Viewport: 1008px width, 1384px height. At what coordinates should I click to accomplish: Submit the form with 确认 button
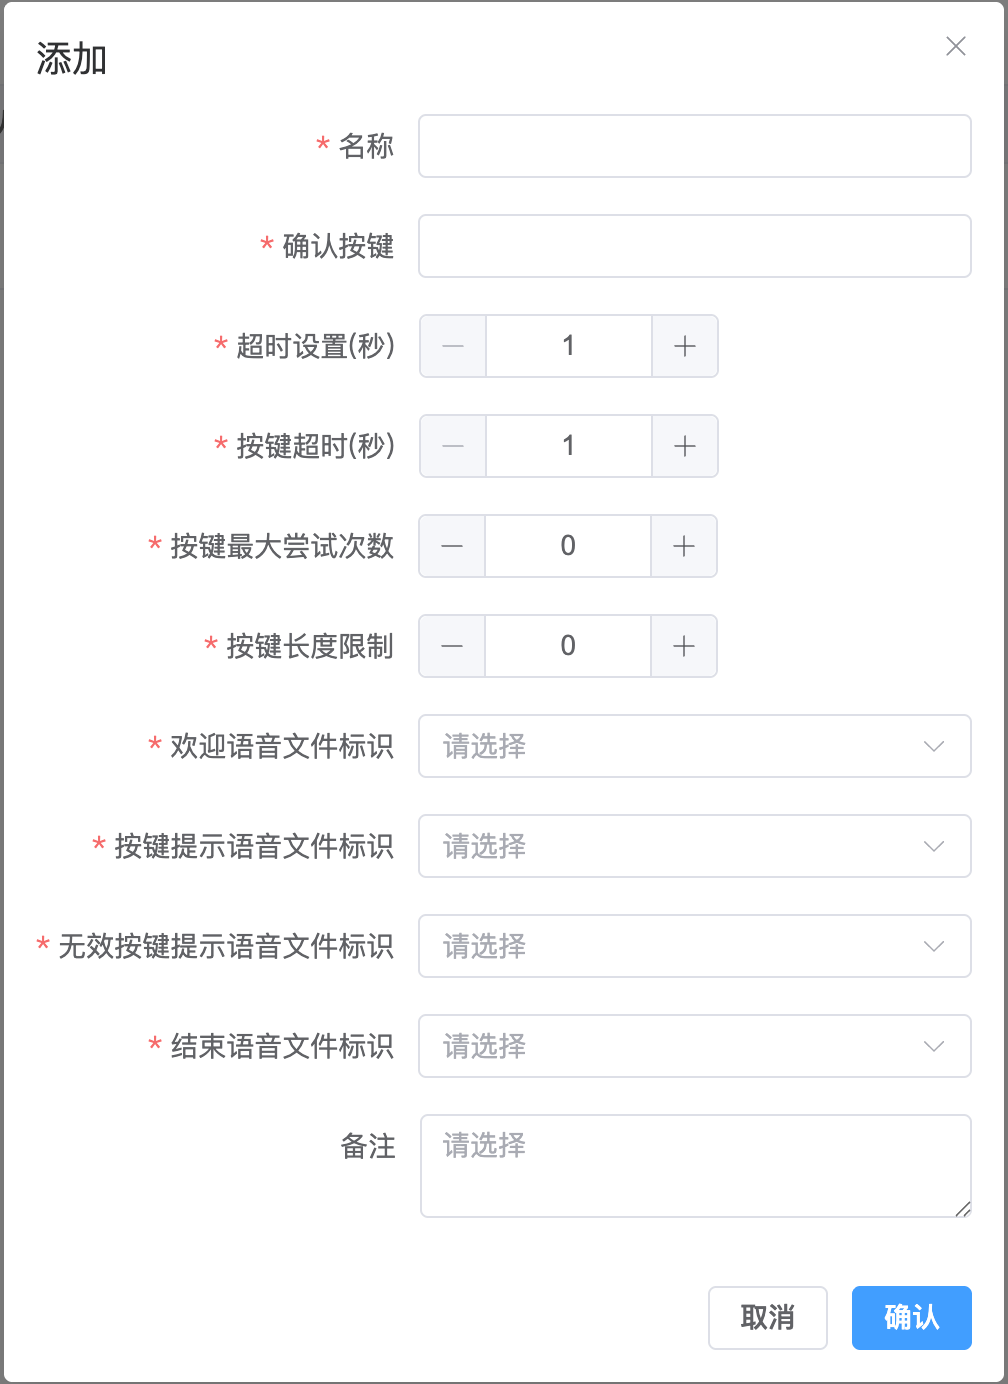(x=911, y=1318)
